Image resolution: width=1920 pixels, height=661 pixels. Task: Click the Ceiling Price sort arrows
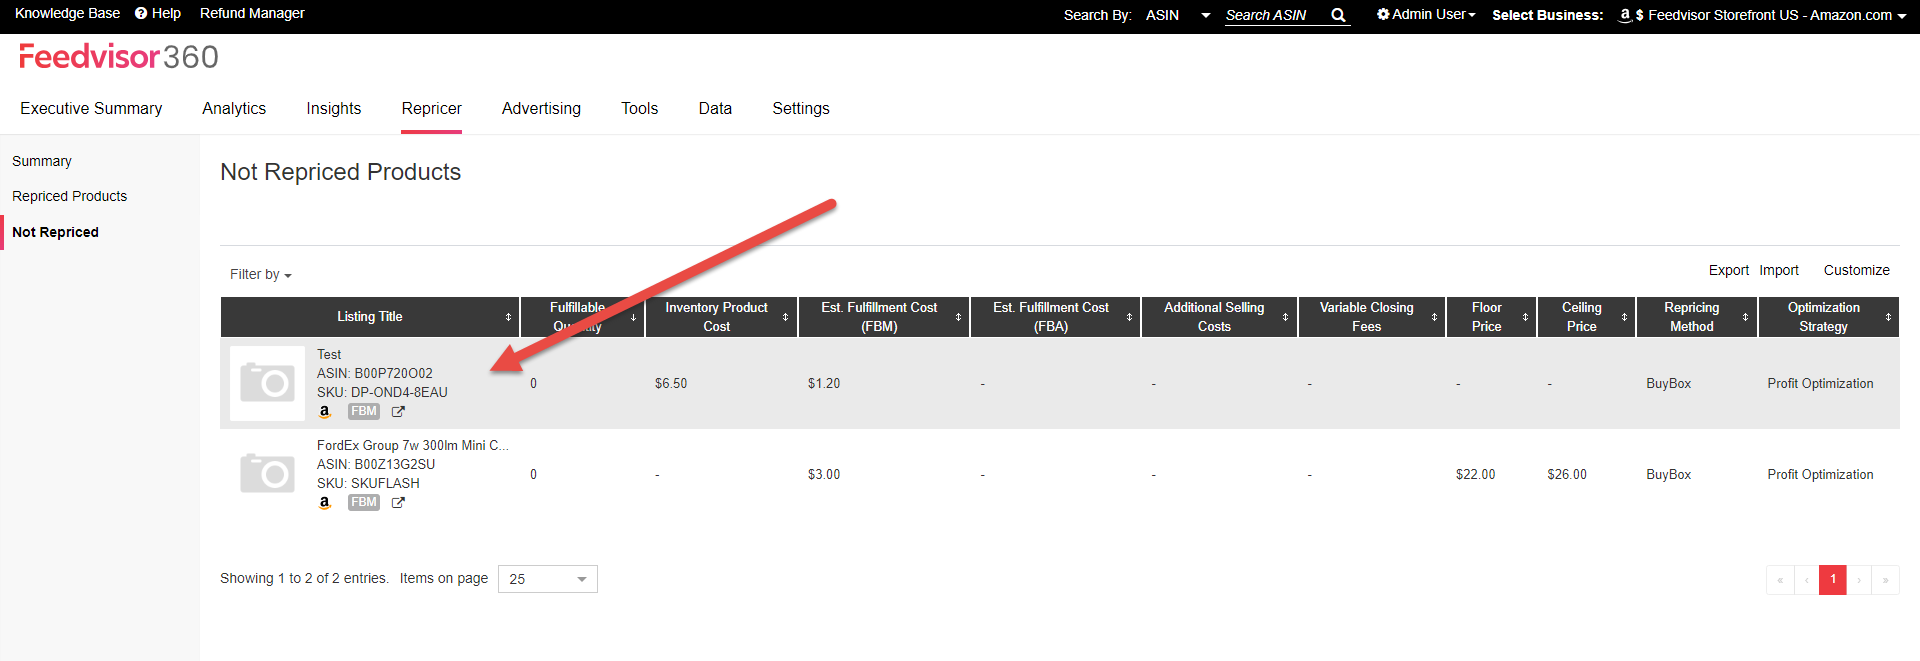tap(1624, 317)
